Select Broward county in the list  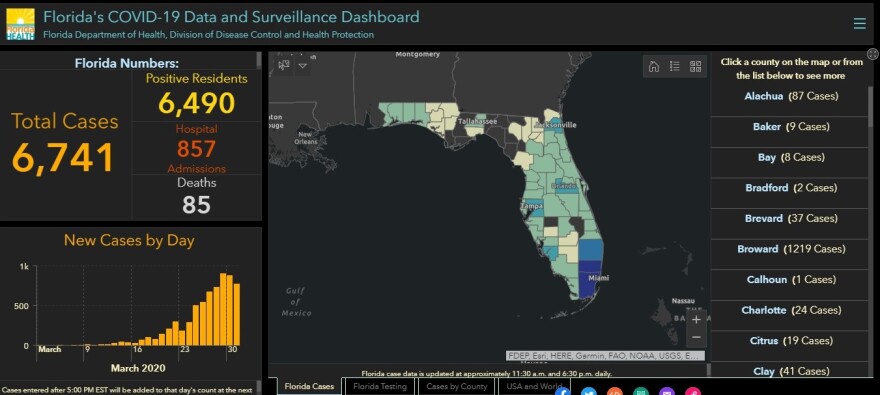point(790,249)
